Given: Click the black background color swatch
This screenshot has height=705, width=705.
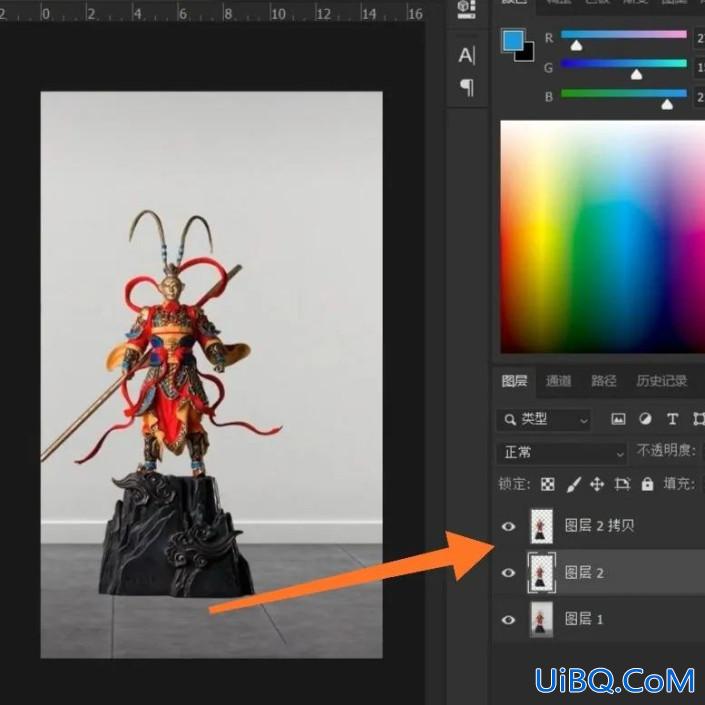Looking at the screenshot, I should pos(526,52).
